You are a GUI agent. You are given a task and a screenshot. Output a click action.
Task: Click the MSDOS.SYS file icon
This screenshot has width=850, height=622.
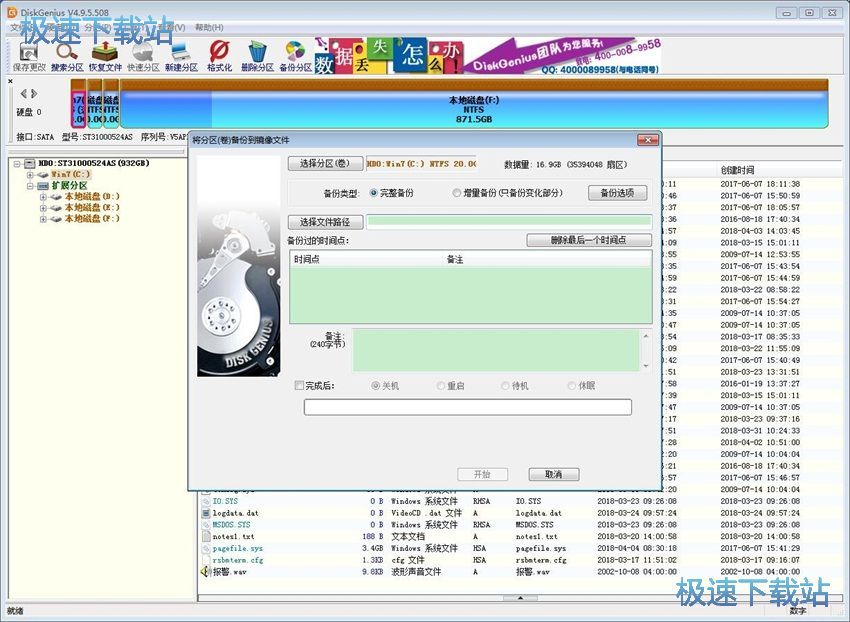[206, 525]
